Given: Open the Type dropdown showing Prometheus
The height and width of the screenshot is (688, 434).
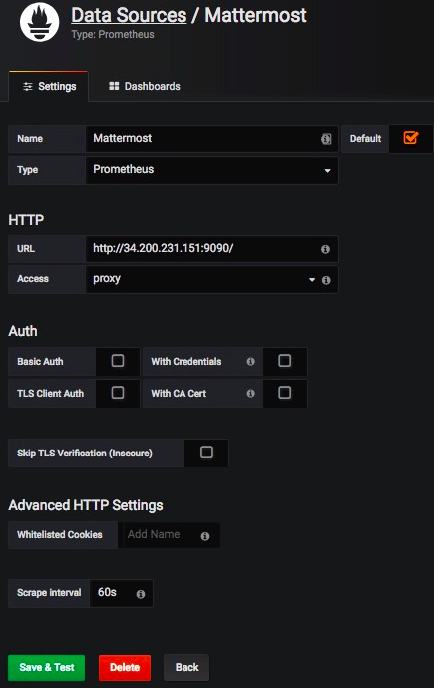Looking at the screenshot, I should tap(212, 170).
